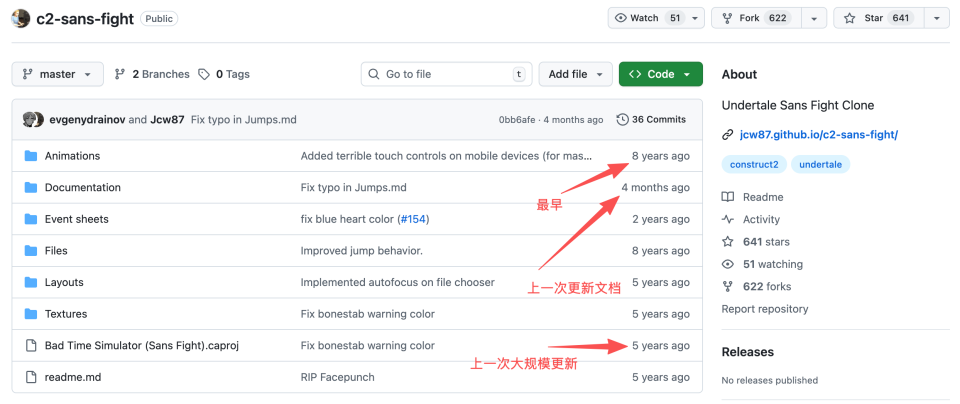Click the undertale topic tag

[820, 165]
